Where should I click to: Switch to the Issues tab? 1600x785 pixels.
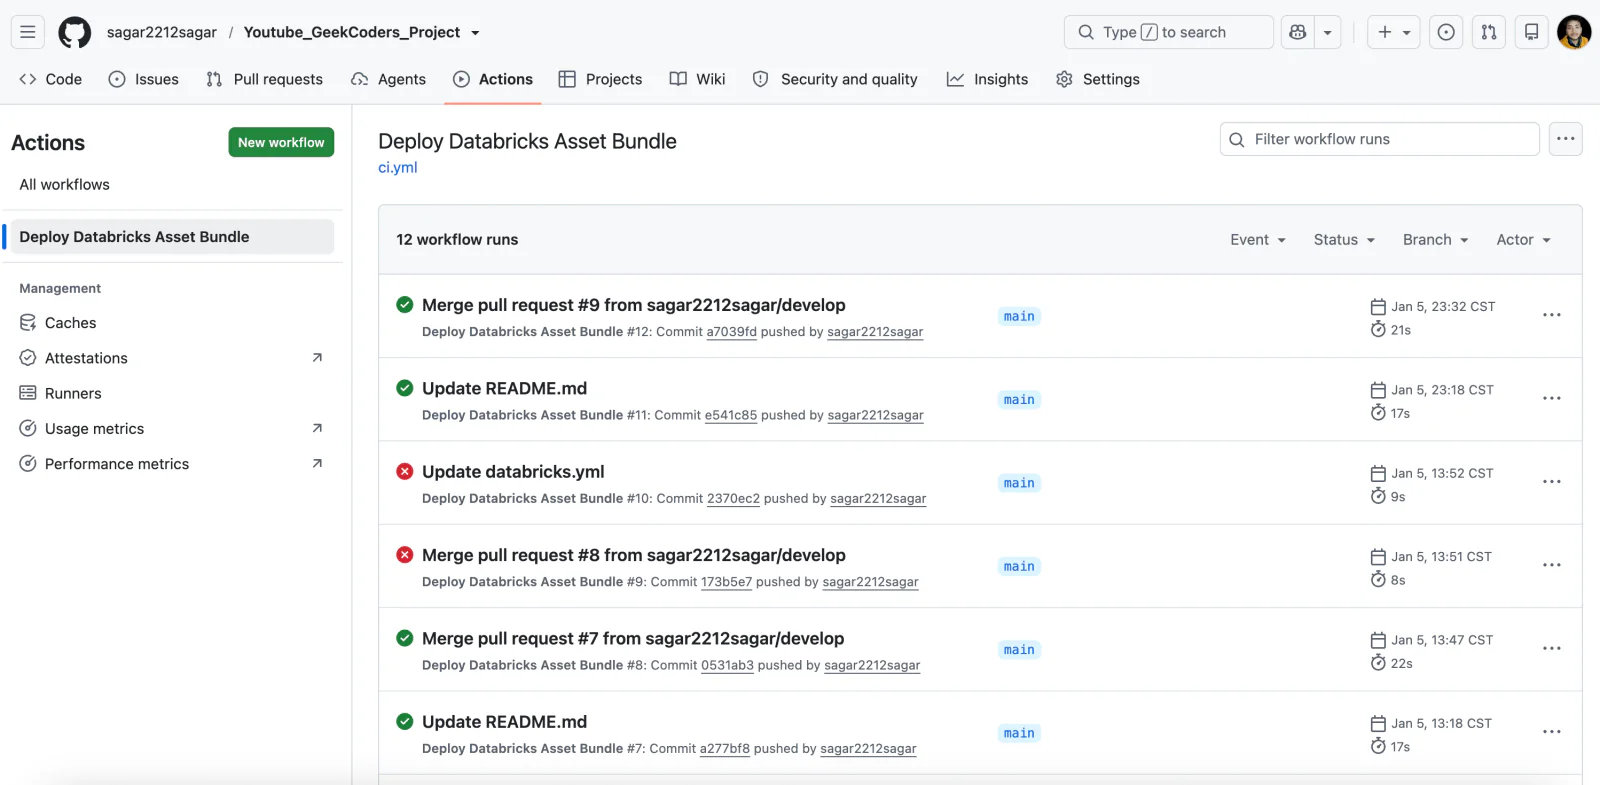[x=144, y=79]
